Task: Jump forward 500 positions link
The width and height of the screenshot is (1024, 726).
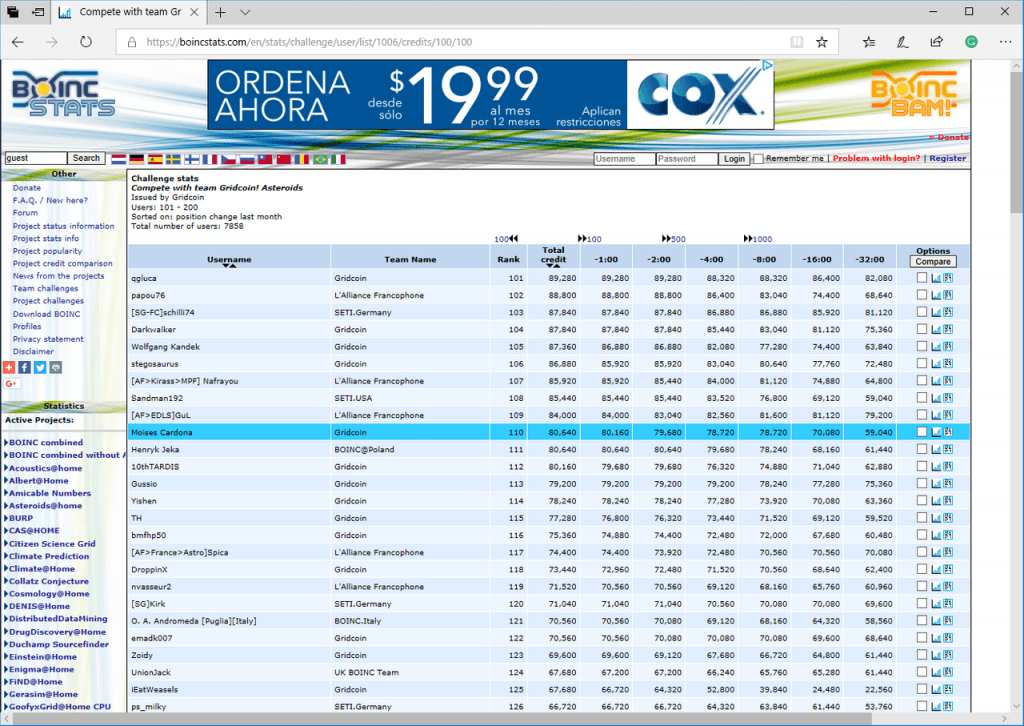Action: tap(674, 239)
